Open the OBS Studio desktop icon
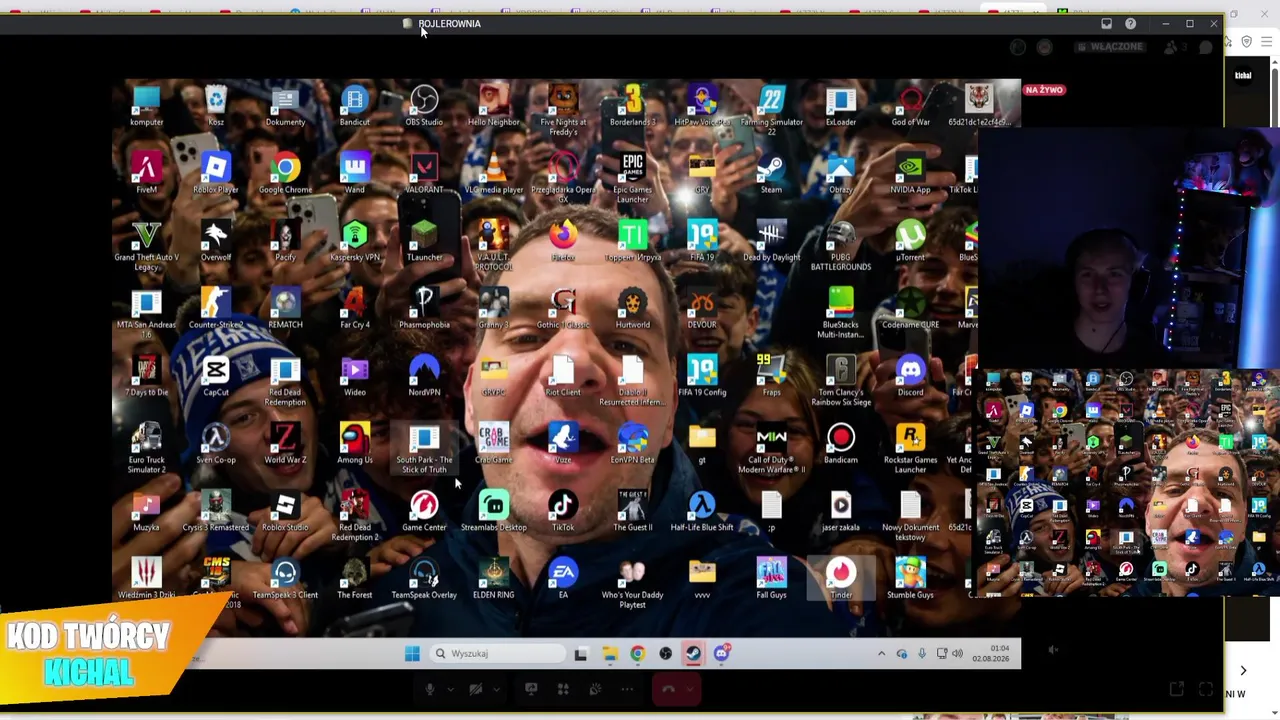 424,106
